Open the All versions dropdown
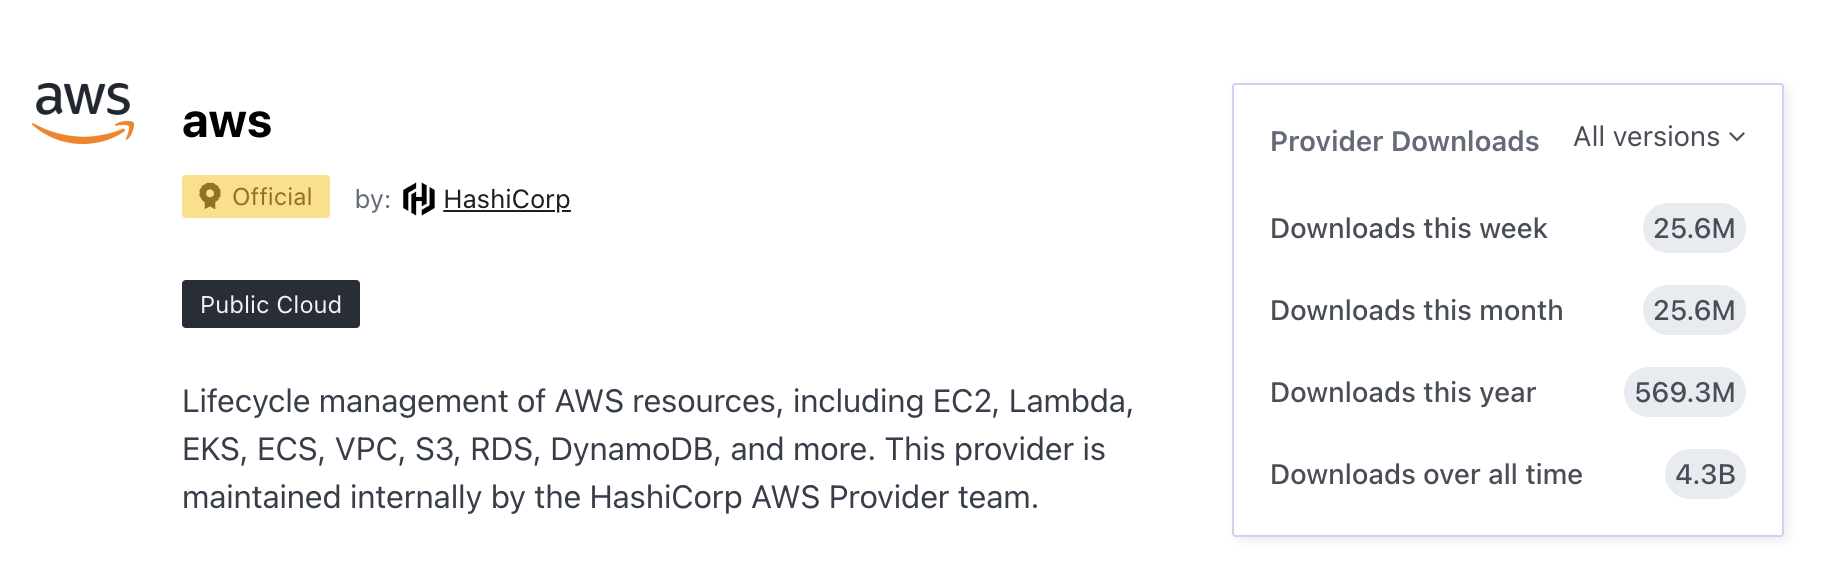 (x=1659, y=137)
